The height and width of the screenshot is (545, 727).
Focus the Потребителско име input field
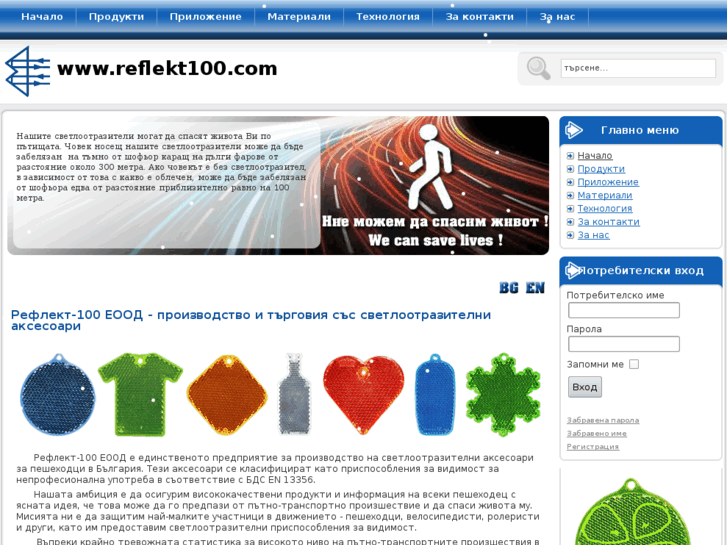[x=624, y=310]
